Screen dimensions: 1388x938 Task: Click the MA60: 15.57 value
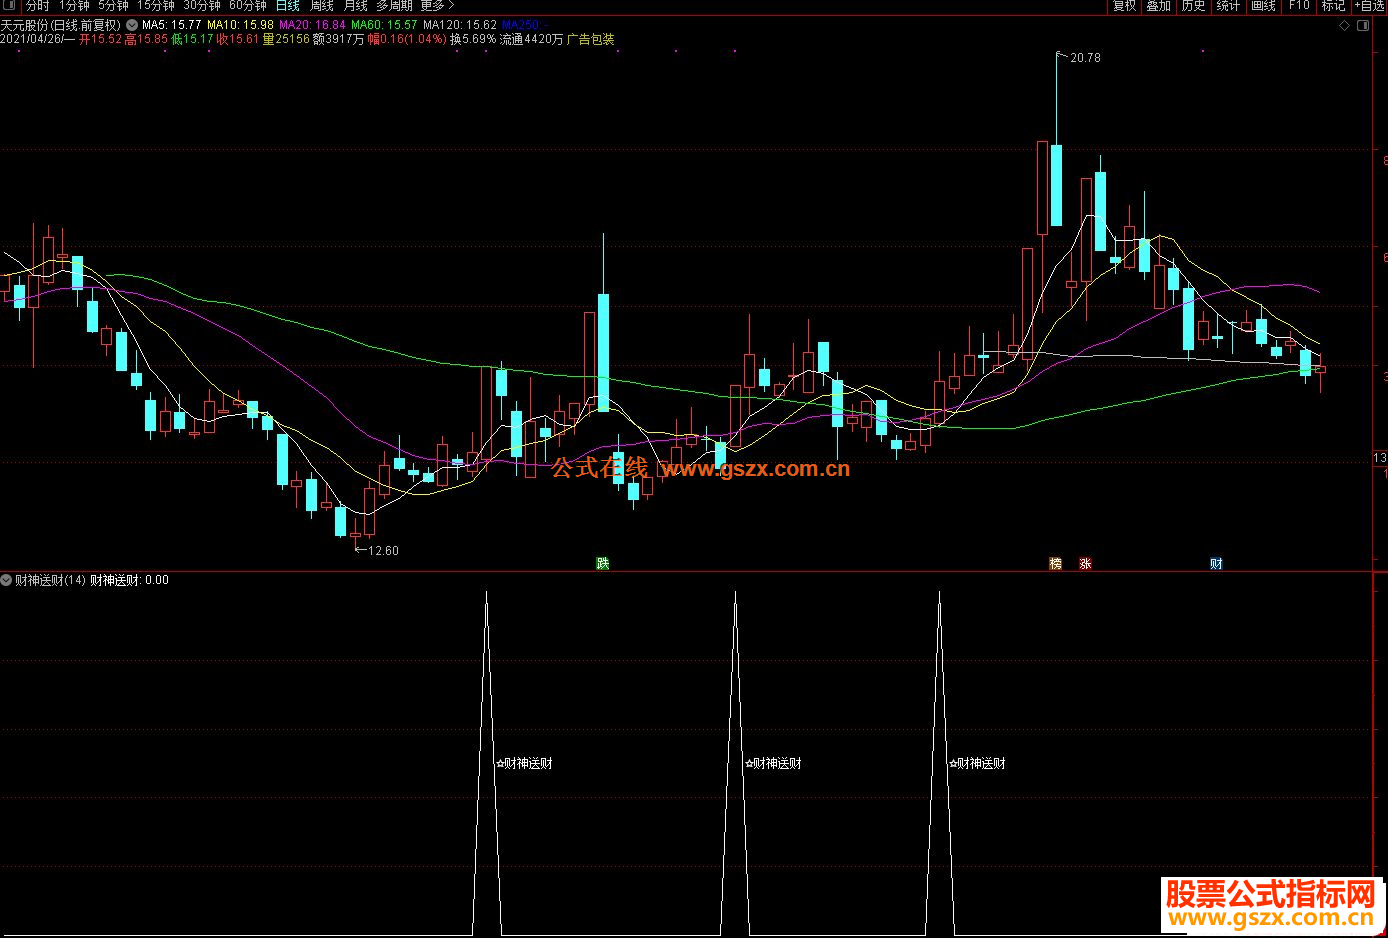click(x=384, y=25)
